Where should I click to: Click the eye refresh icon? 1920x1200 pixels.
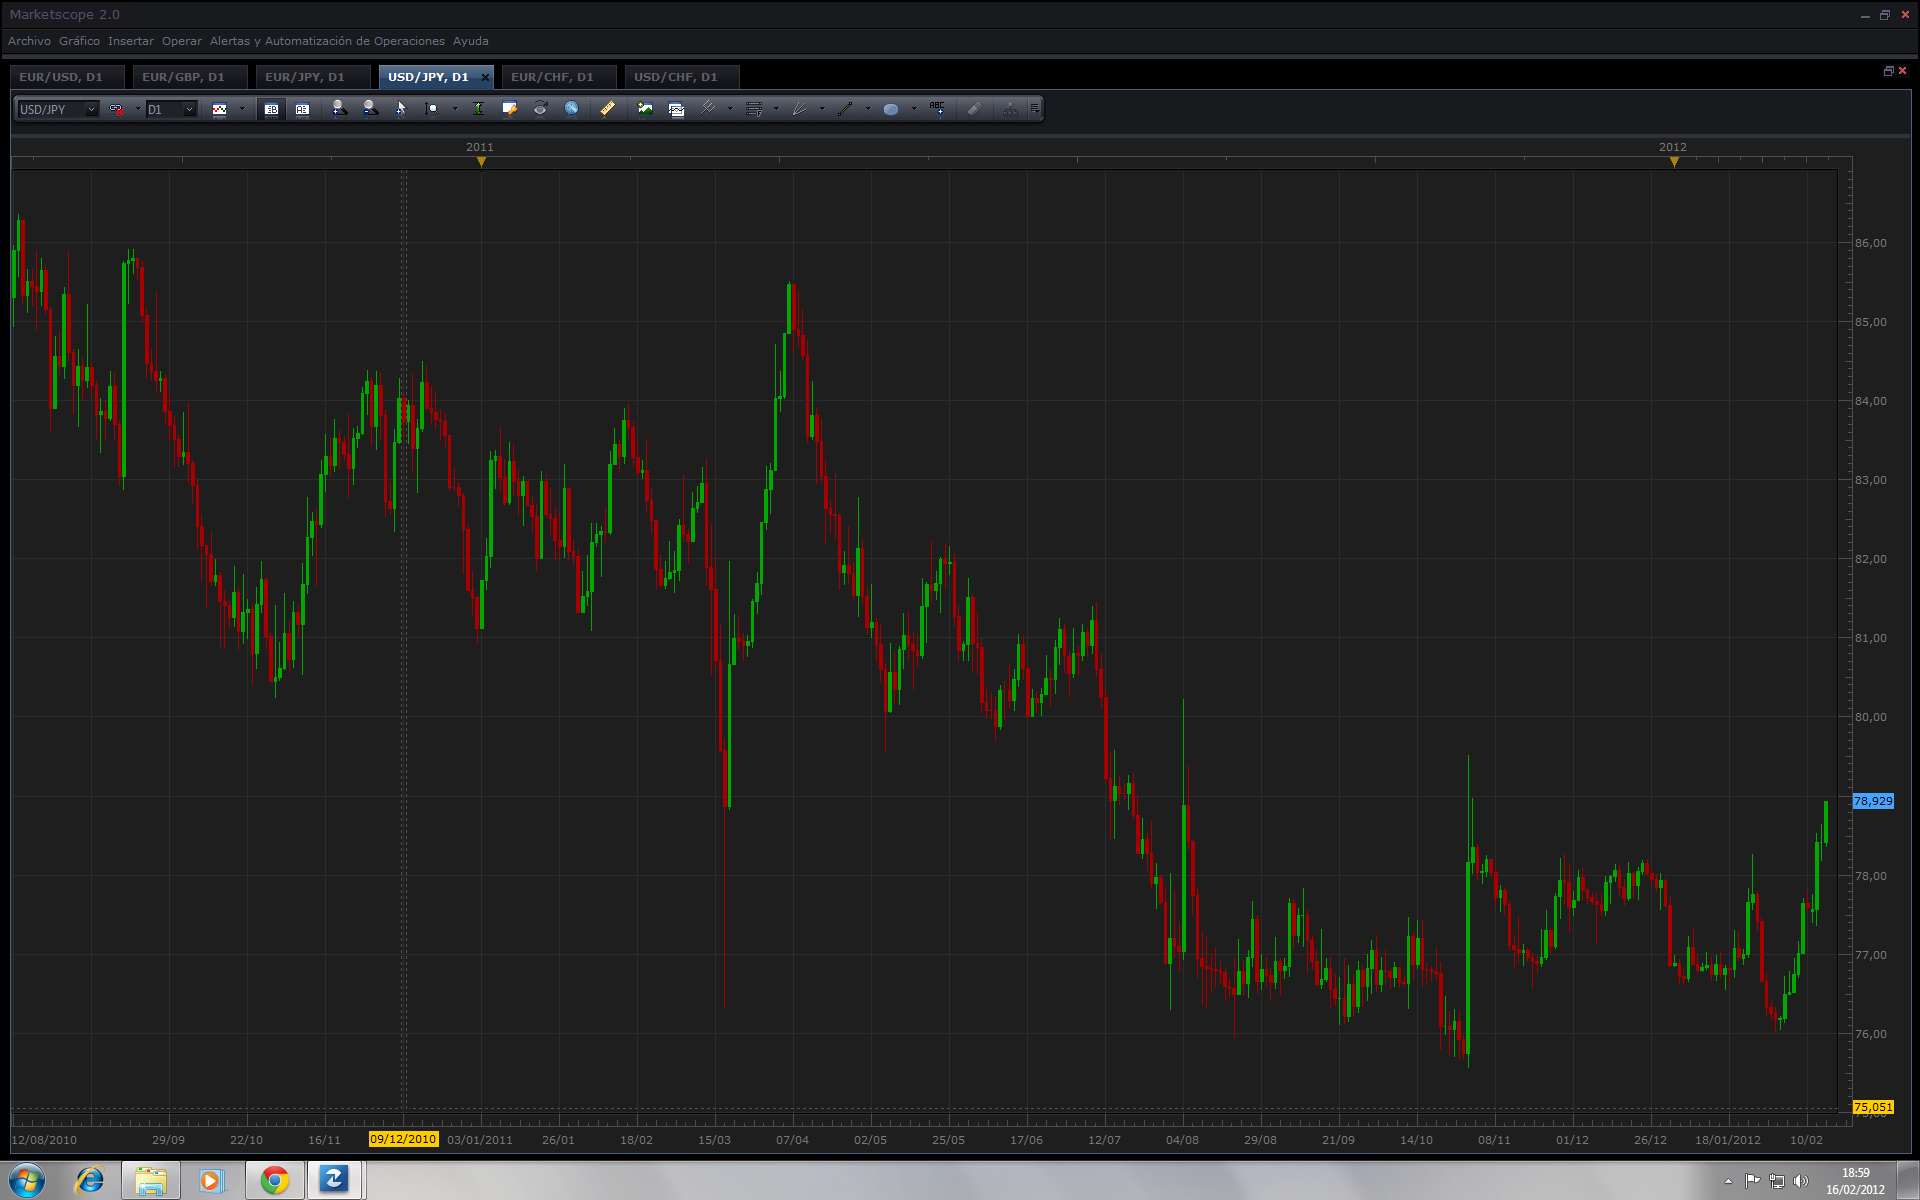click(x=540, y=109)
